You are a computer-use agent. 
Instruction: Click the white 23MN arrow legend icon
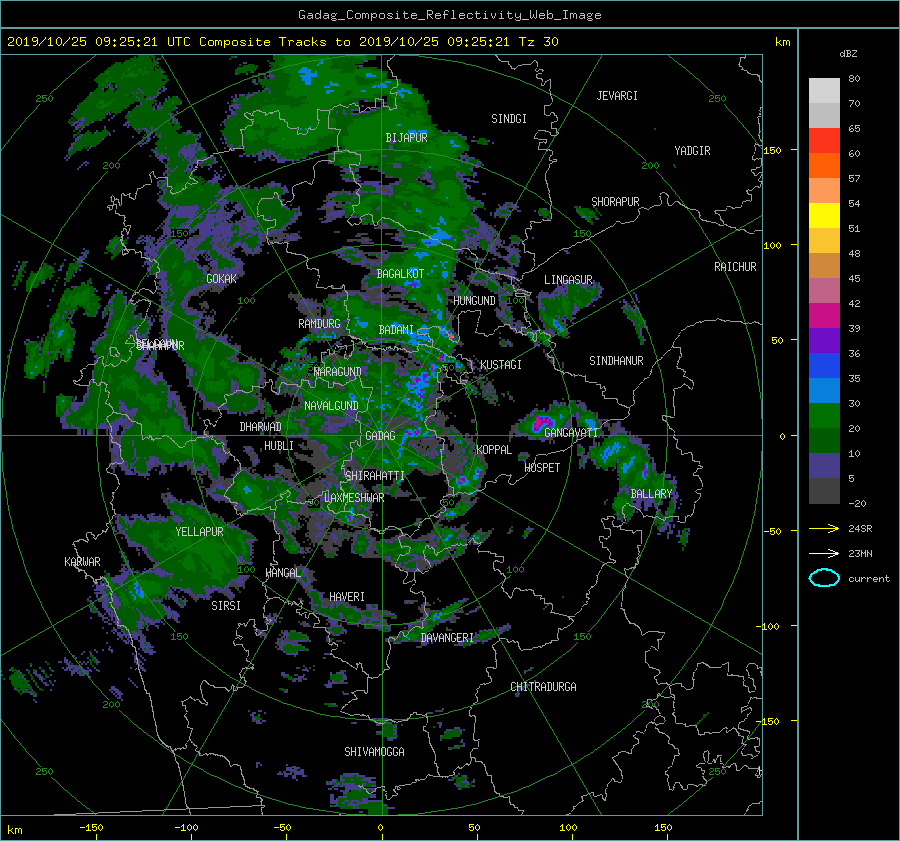point(824,553)
